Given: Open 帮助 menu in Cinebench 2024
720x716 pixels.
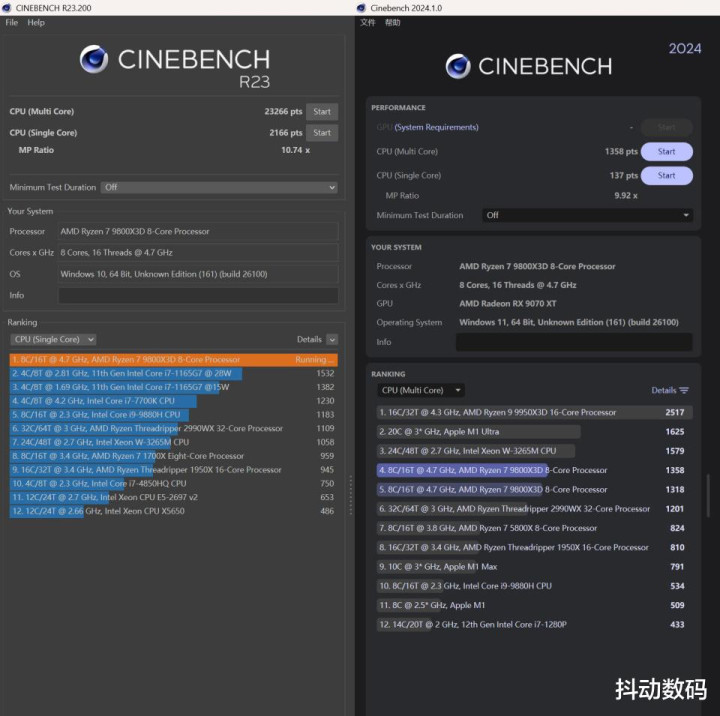Looking at the screenshot, I should tap(393, 23).
